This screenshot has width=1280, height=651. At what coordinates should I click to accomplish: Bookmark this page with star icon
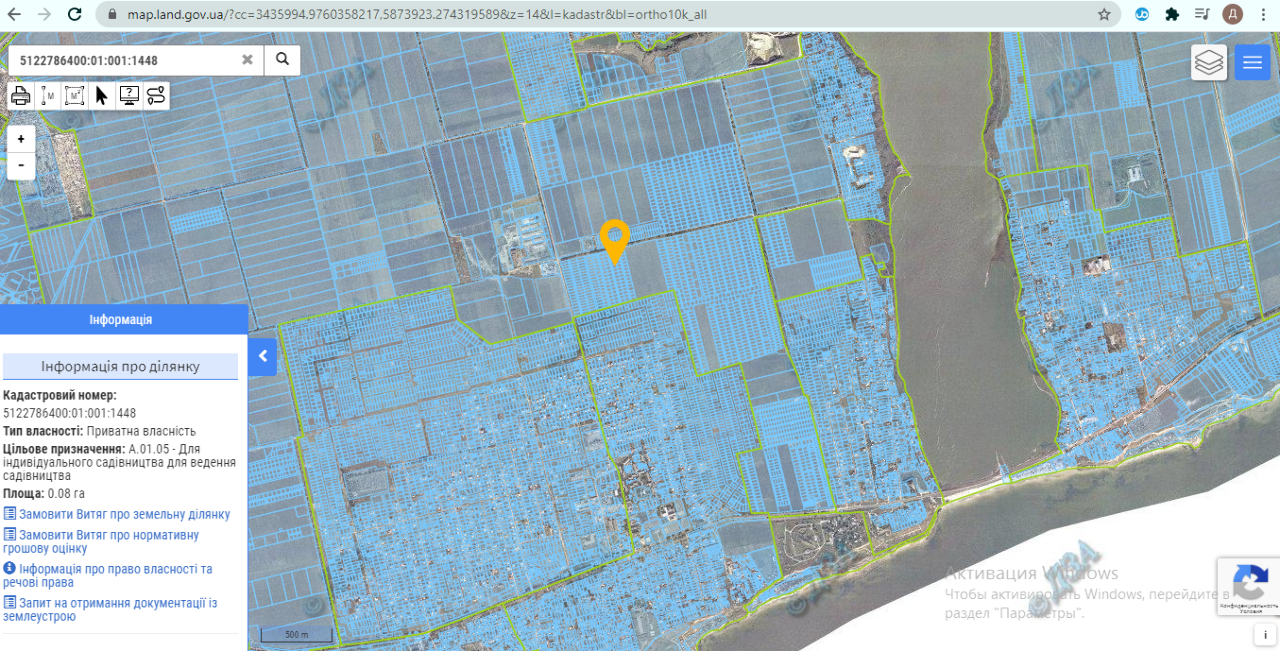click(1104, 14)
